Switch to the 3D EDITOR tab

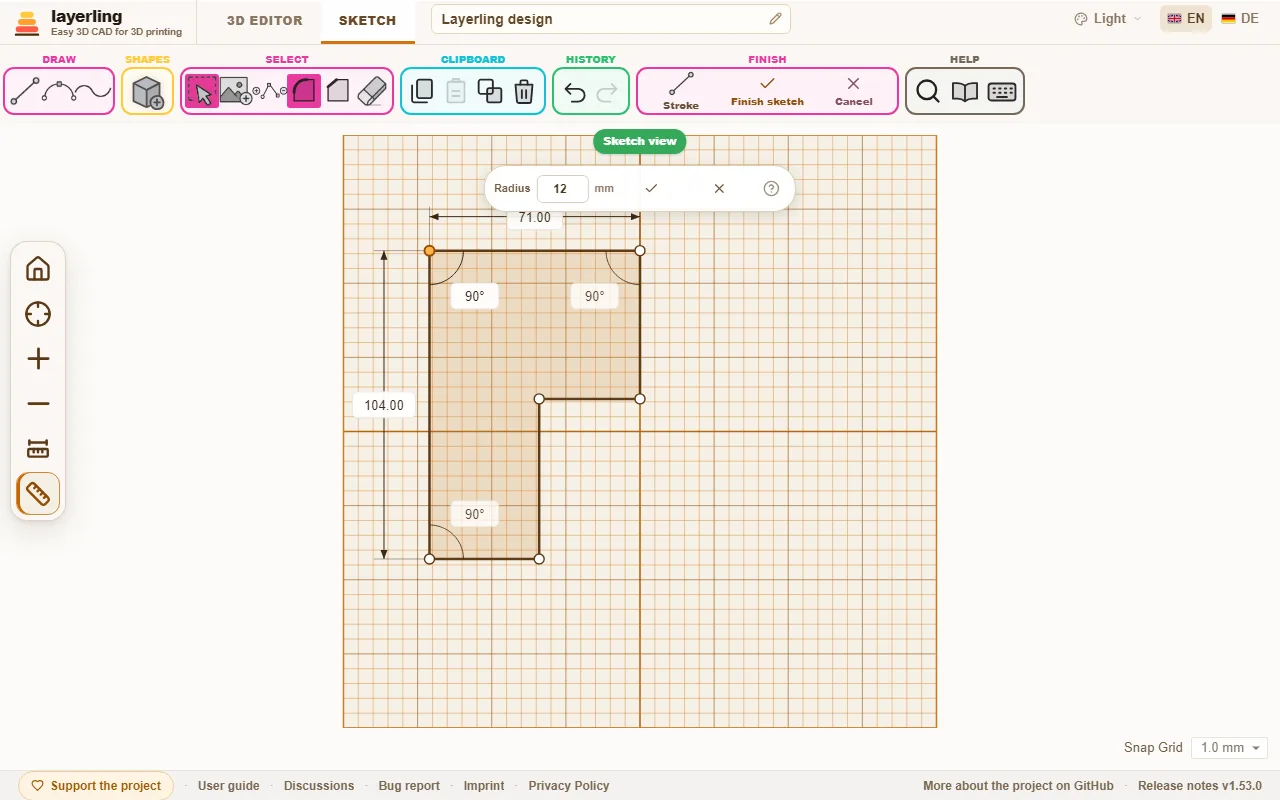pyautogui.click(x=264, y=20)
